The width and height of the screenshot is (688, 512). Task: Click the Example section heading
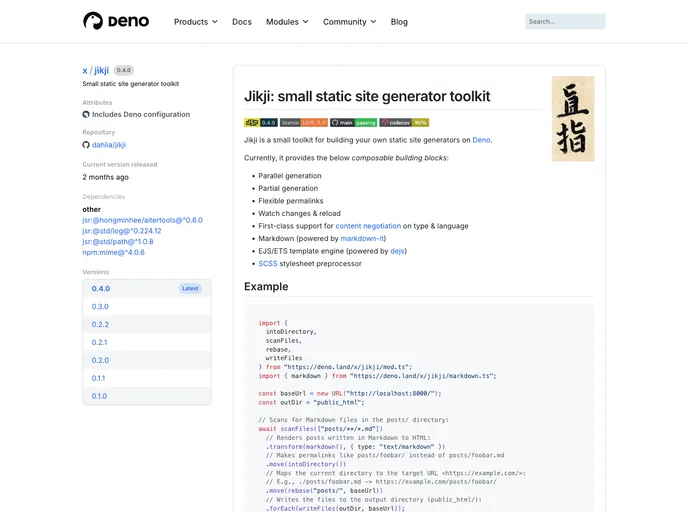pos(266,286)
